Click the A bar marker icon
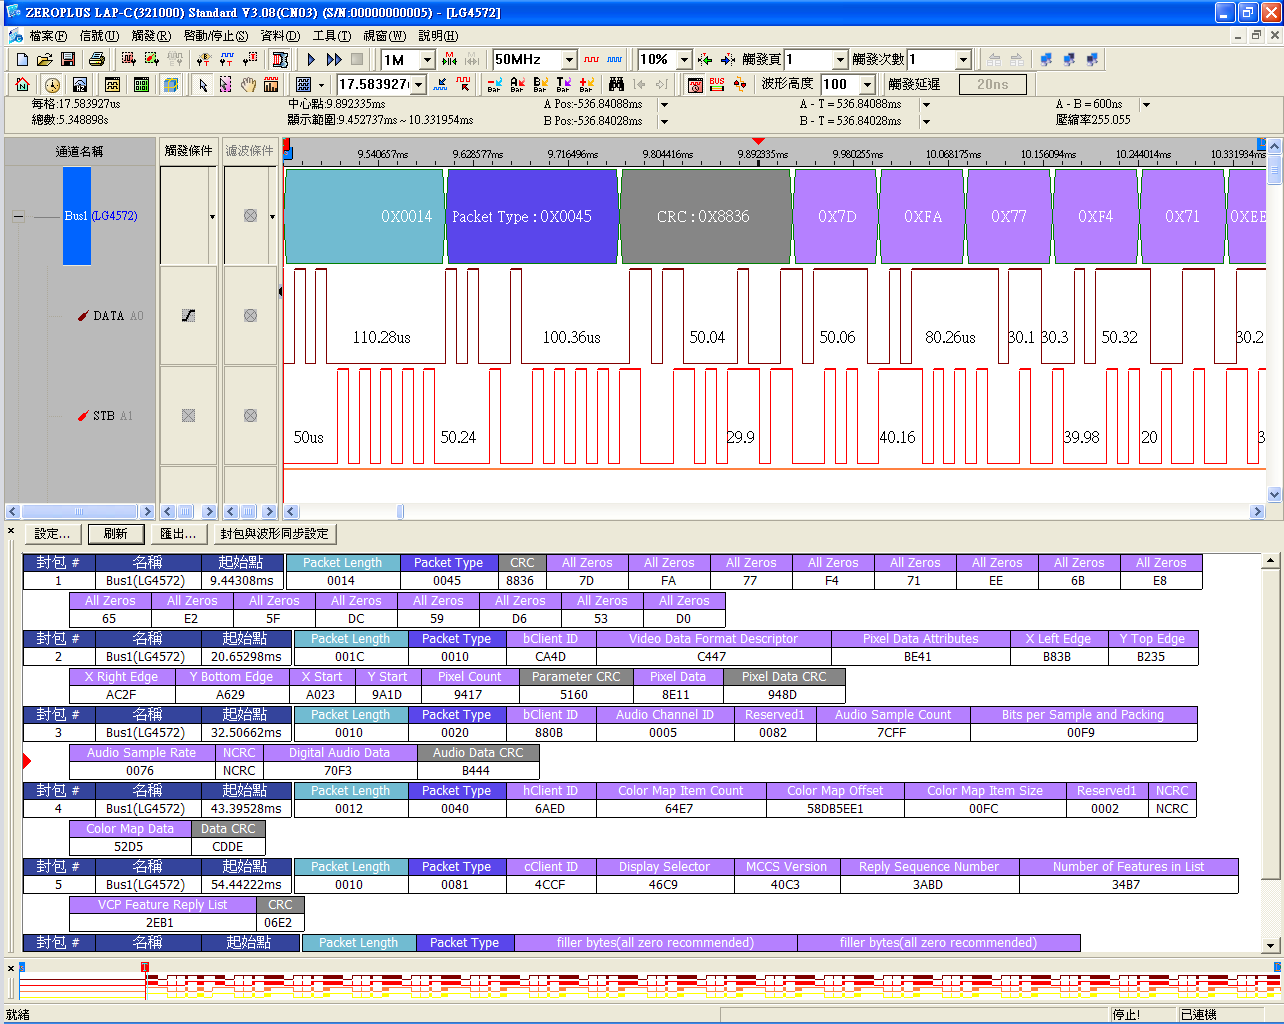The width and height of the screenshot is (1284, 1024). pos(517,85)
